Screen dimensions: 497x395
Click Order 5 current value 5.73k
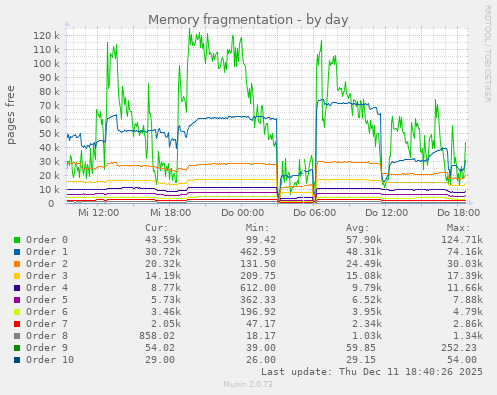click(x=166, y=300)
